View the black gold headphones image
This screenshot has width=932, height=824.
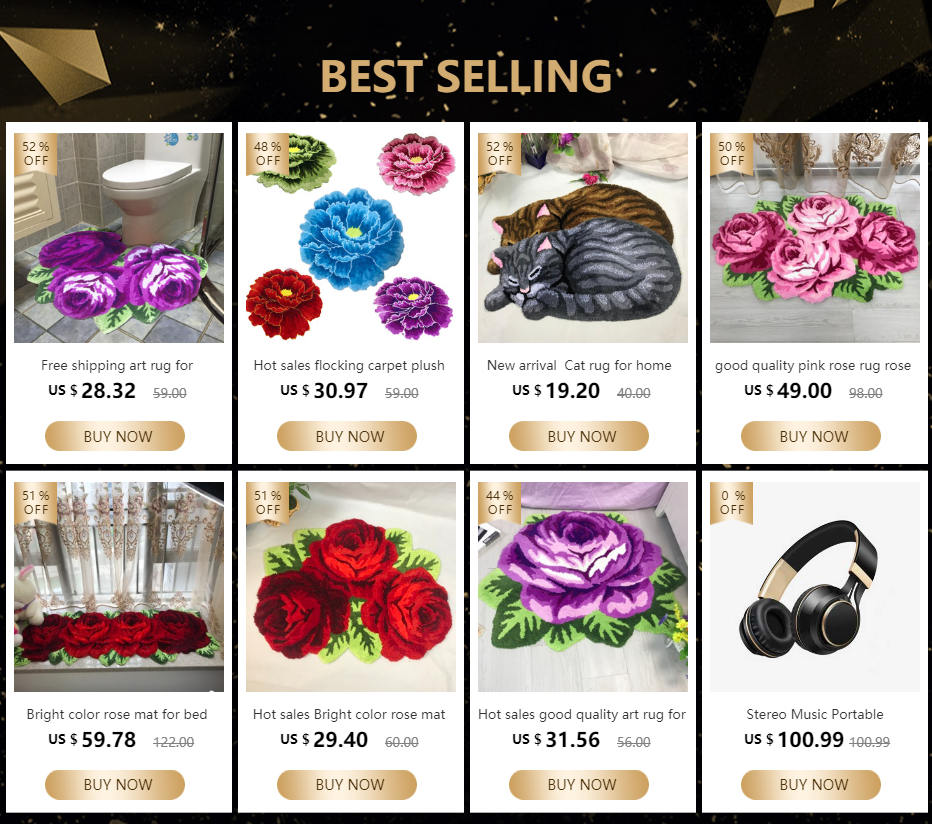pyautogui.click(x=815, y=587)
